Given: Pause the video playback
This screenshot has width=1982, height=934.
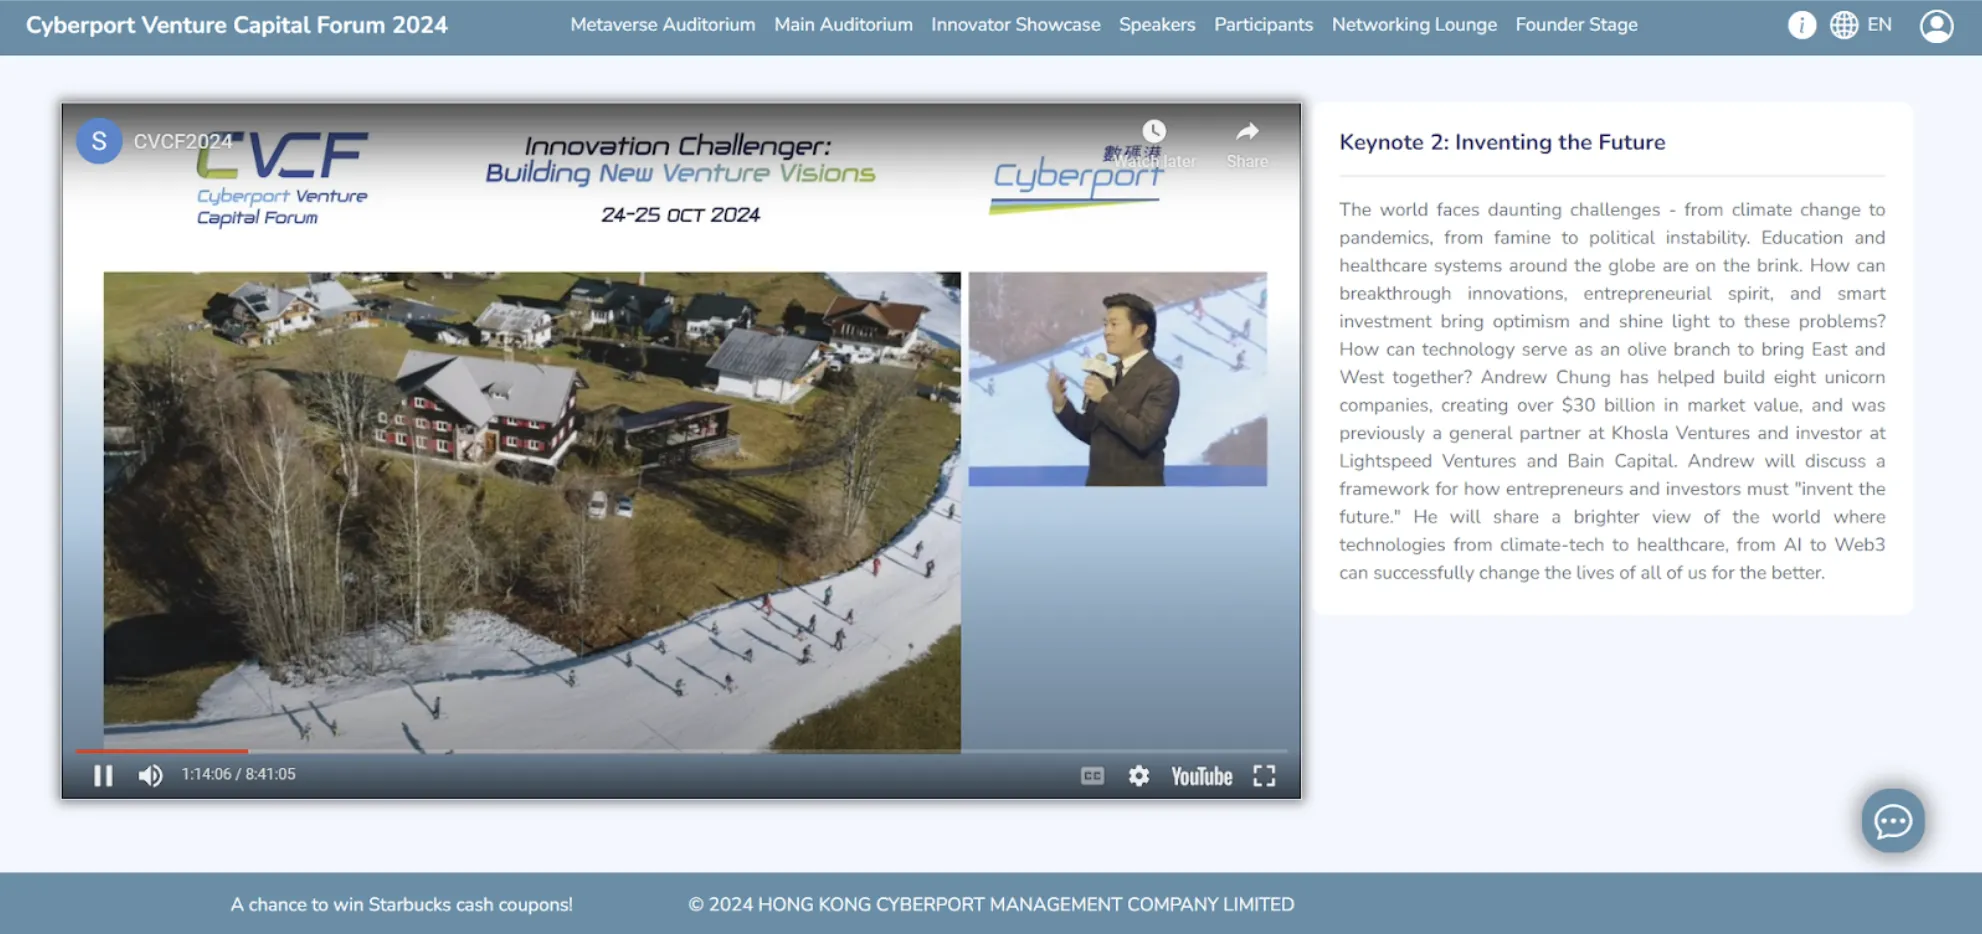Looking at the screenshot, I should 103,775.
